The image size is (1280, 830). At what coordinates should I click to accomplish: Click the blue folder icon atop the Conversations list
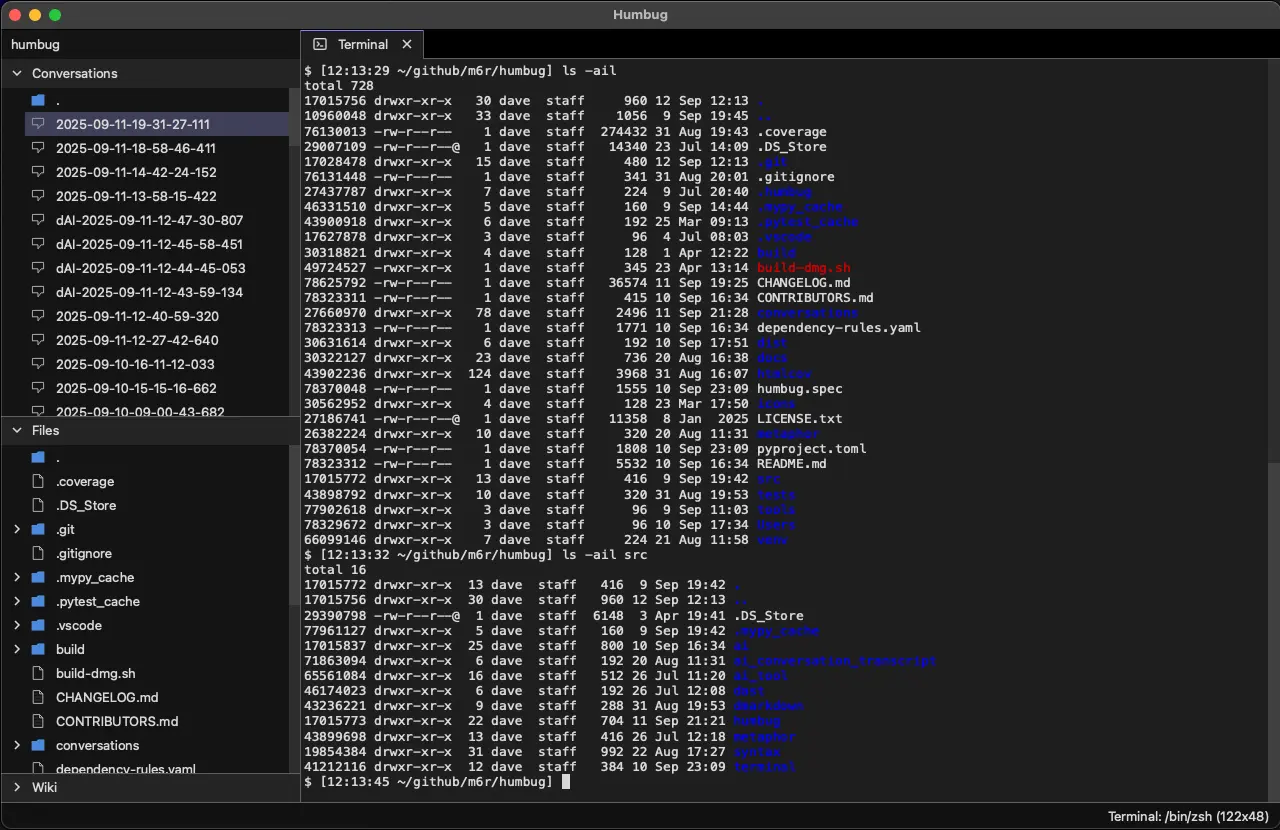pyautogui.click(x=38, y=100)
